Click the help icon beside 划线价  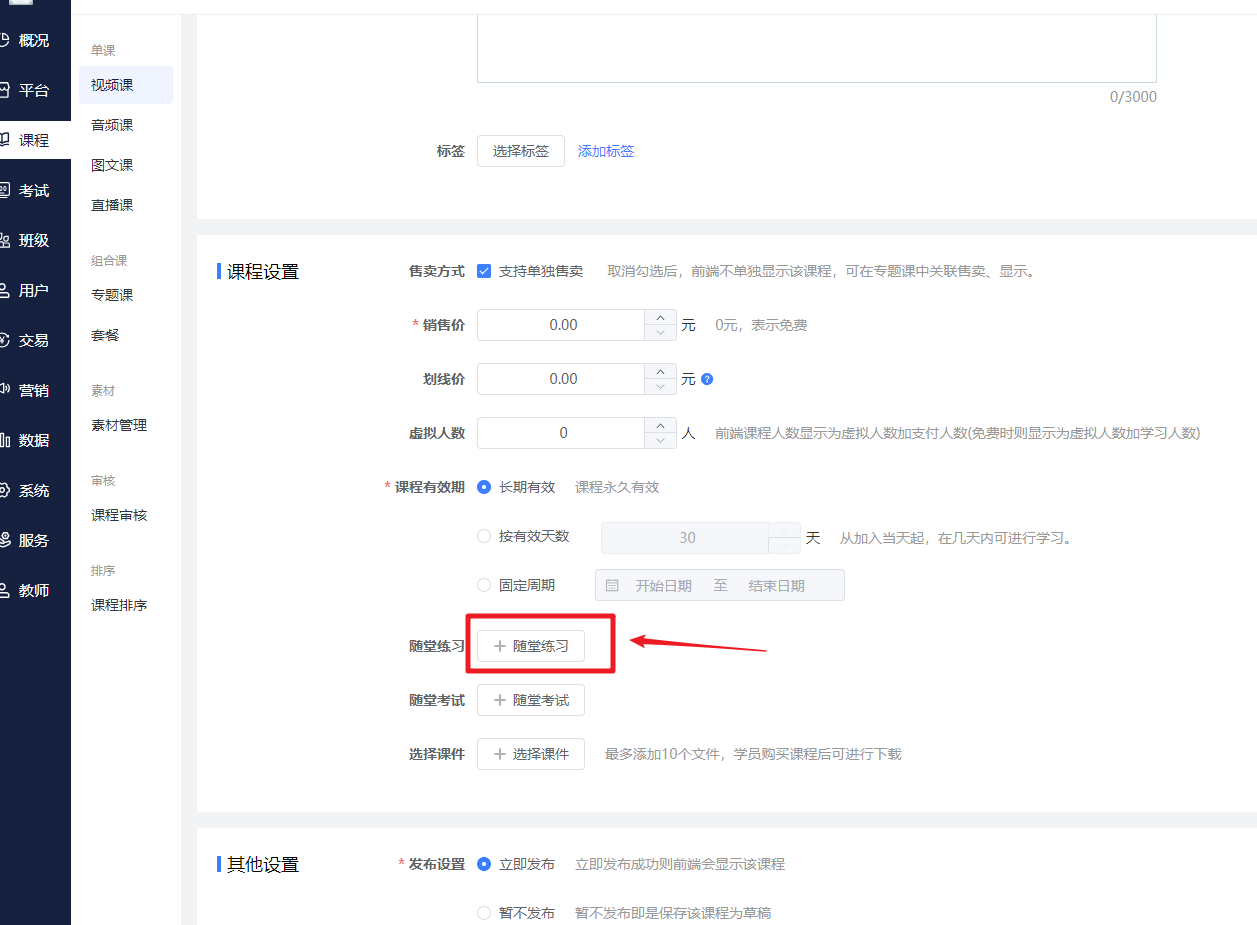coord(707,380)
